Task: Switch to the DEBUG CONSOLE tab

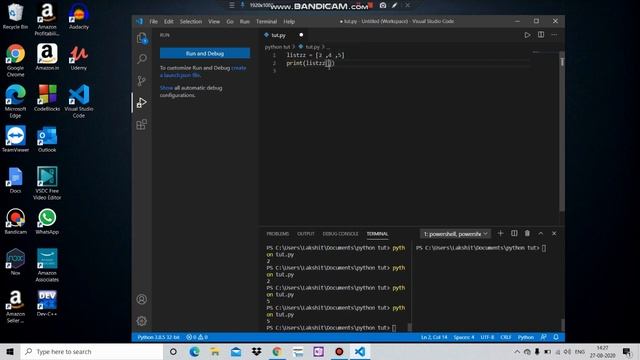Action: pyautogui.click(x=340, y=234)
